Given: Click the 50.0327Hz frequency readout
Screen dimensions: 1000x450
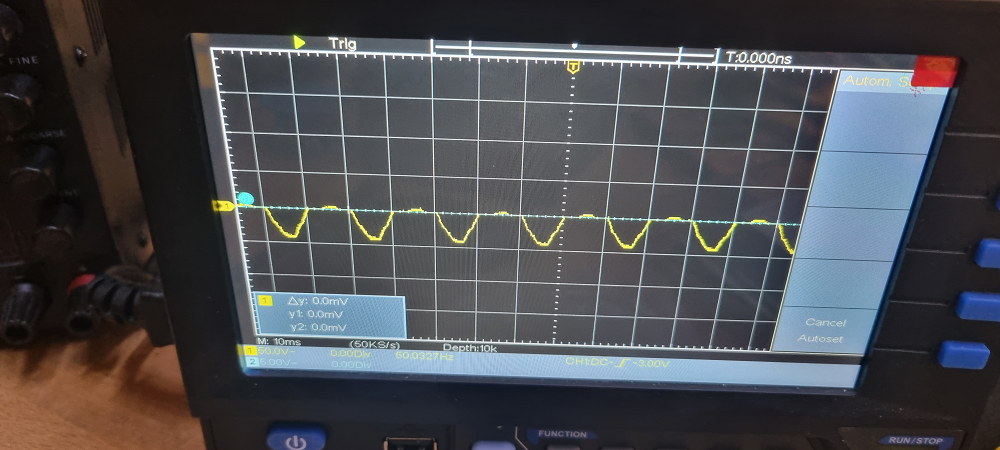Looking at the screenshot, I should coord(425,354).
